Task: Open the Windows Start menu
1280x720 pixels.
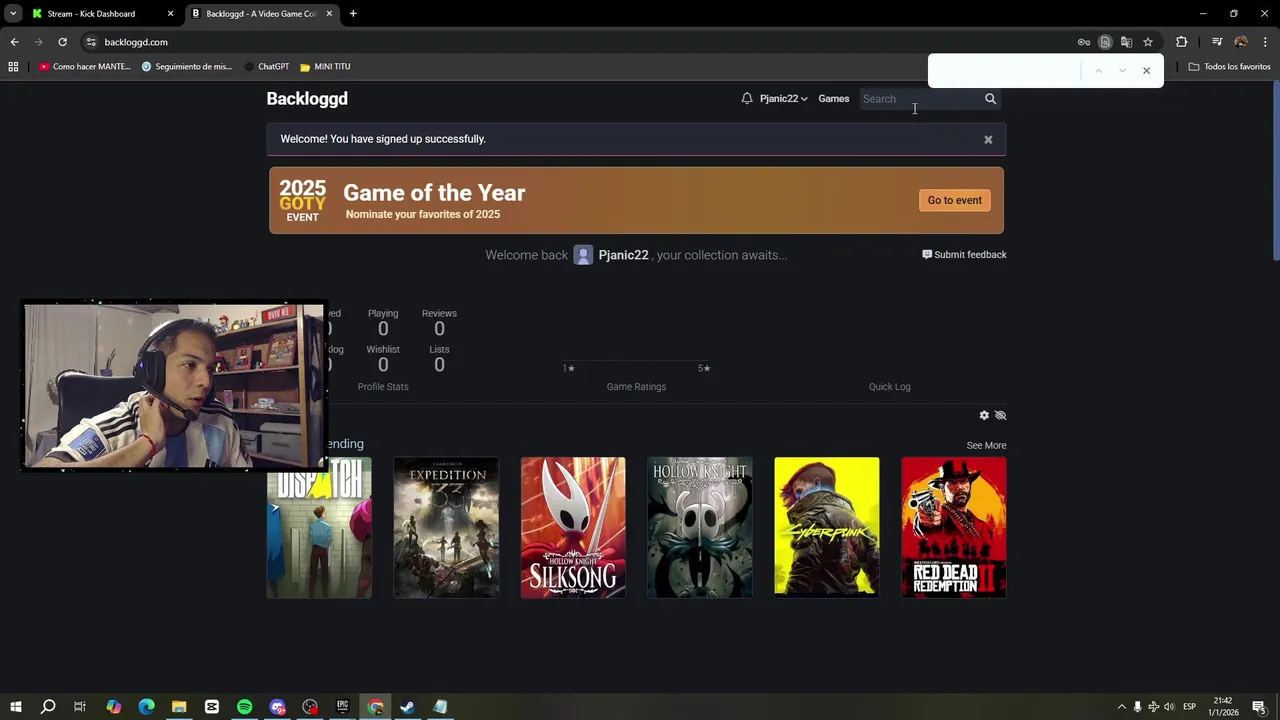Action: click(x=15, y=707)
